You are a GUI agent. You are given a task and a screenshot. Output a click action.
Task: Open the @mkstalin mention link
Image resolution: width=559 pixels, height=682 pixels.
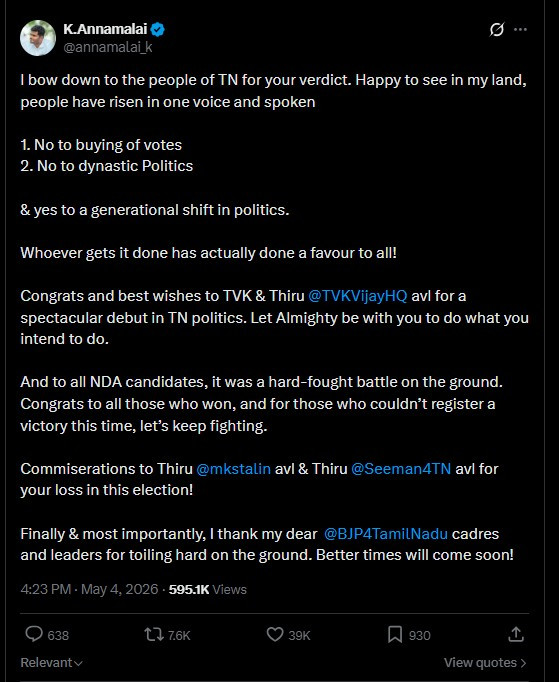234,469
